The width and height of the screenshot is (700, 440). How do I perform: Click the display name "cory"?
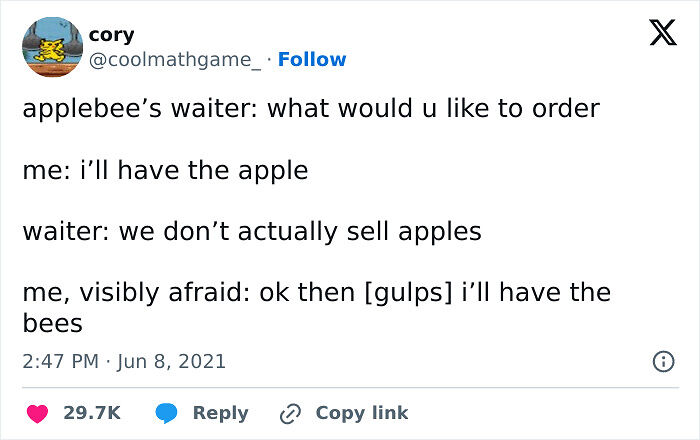tap(111, 34)
